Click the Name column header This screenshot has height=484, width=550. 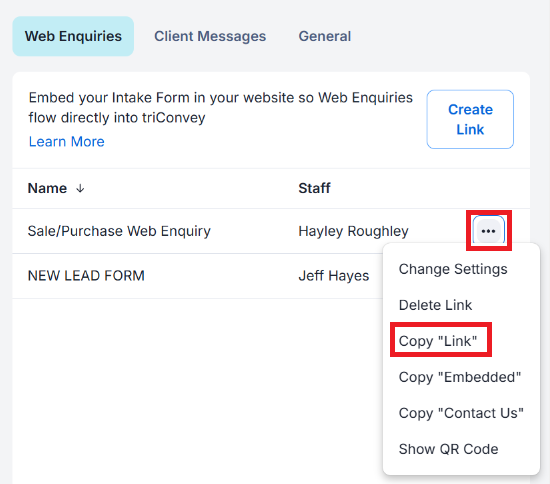coord(47,188)
